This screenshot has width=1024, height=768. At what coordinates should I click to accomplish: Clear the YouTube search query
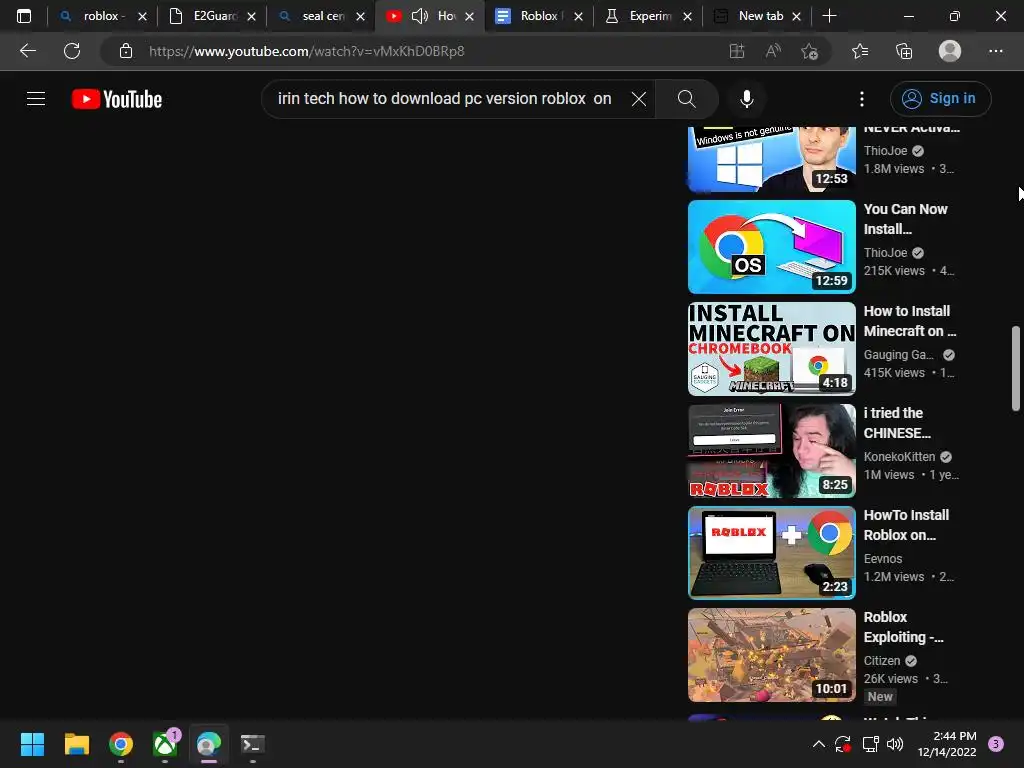(639, 99)
